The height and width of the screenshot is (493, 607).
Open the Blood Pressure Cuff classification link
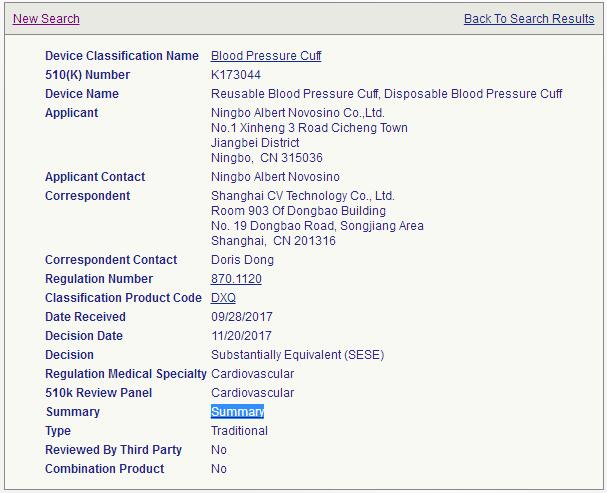point(266,56)
